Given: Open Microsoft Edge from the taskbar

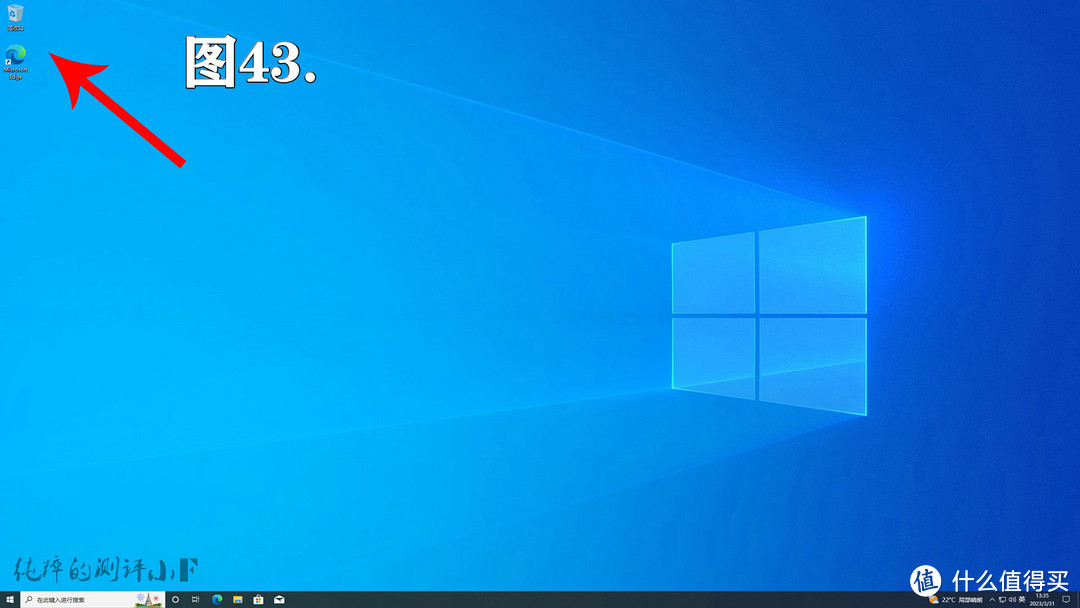Looking at the screenshot, I should [x=215, y=600].
